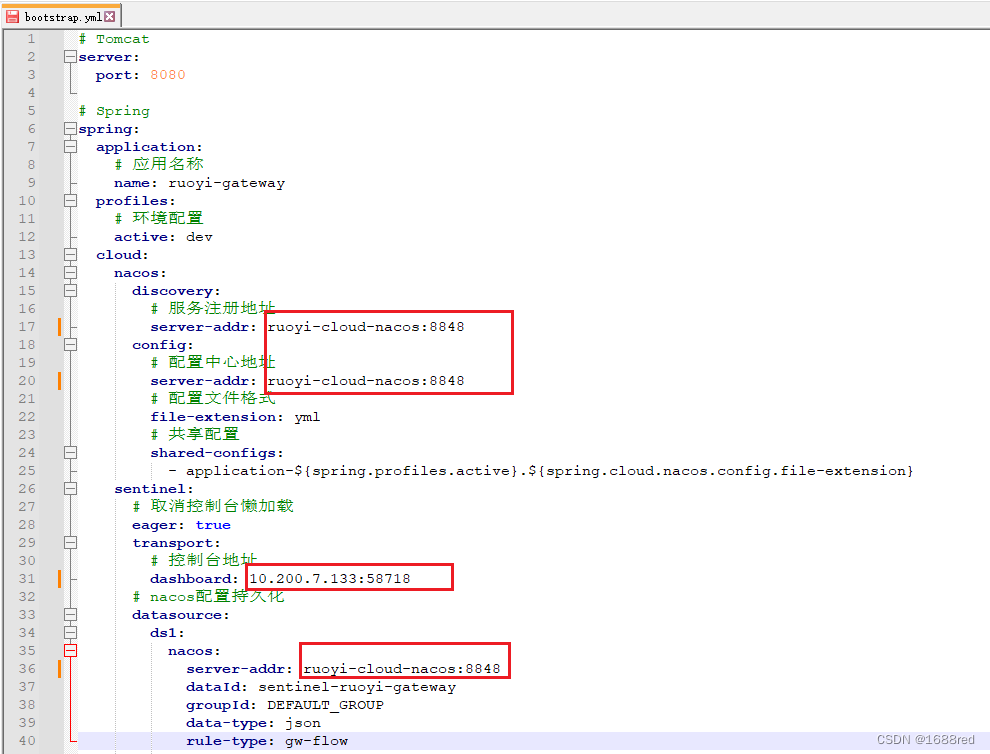Click the file-extension value yml

coord(307,417)
